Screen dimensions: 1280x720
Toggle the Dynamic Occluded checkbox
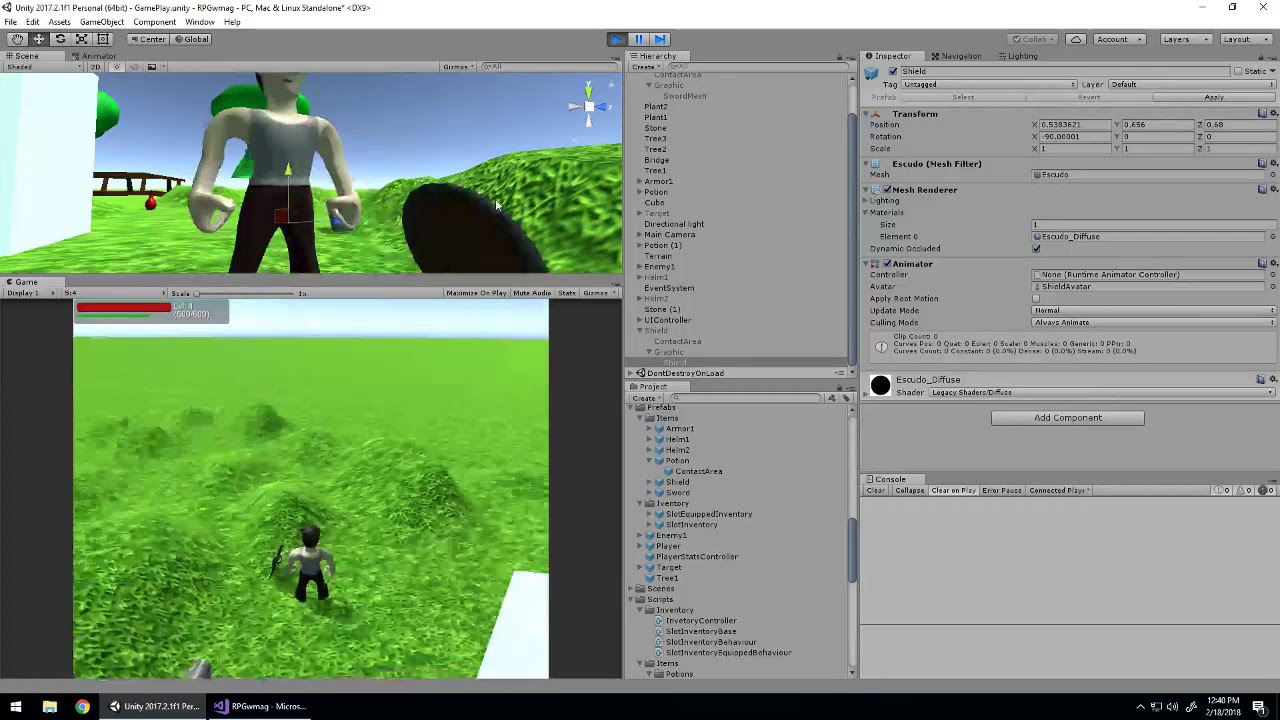click(1036, 249)
